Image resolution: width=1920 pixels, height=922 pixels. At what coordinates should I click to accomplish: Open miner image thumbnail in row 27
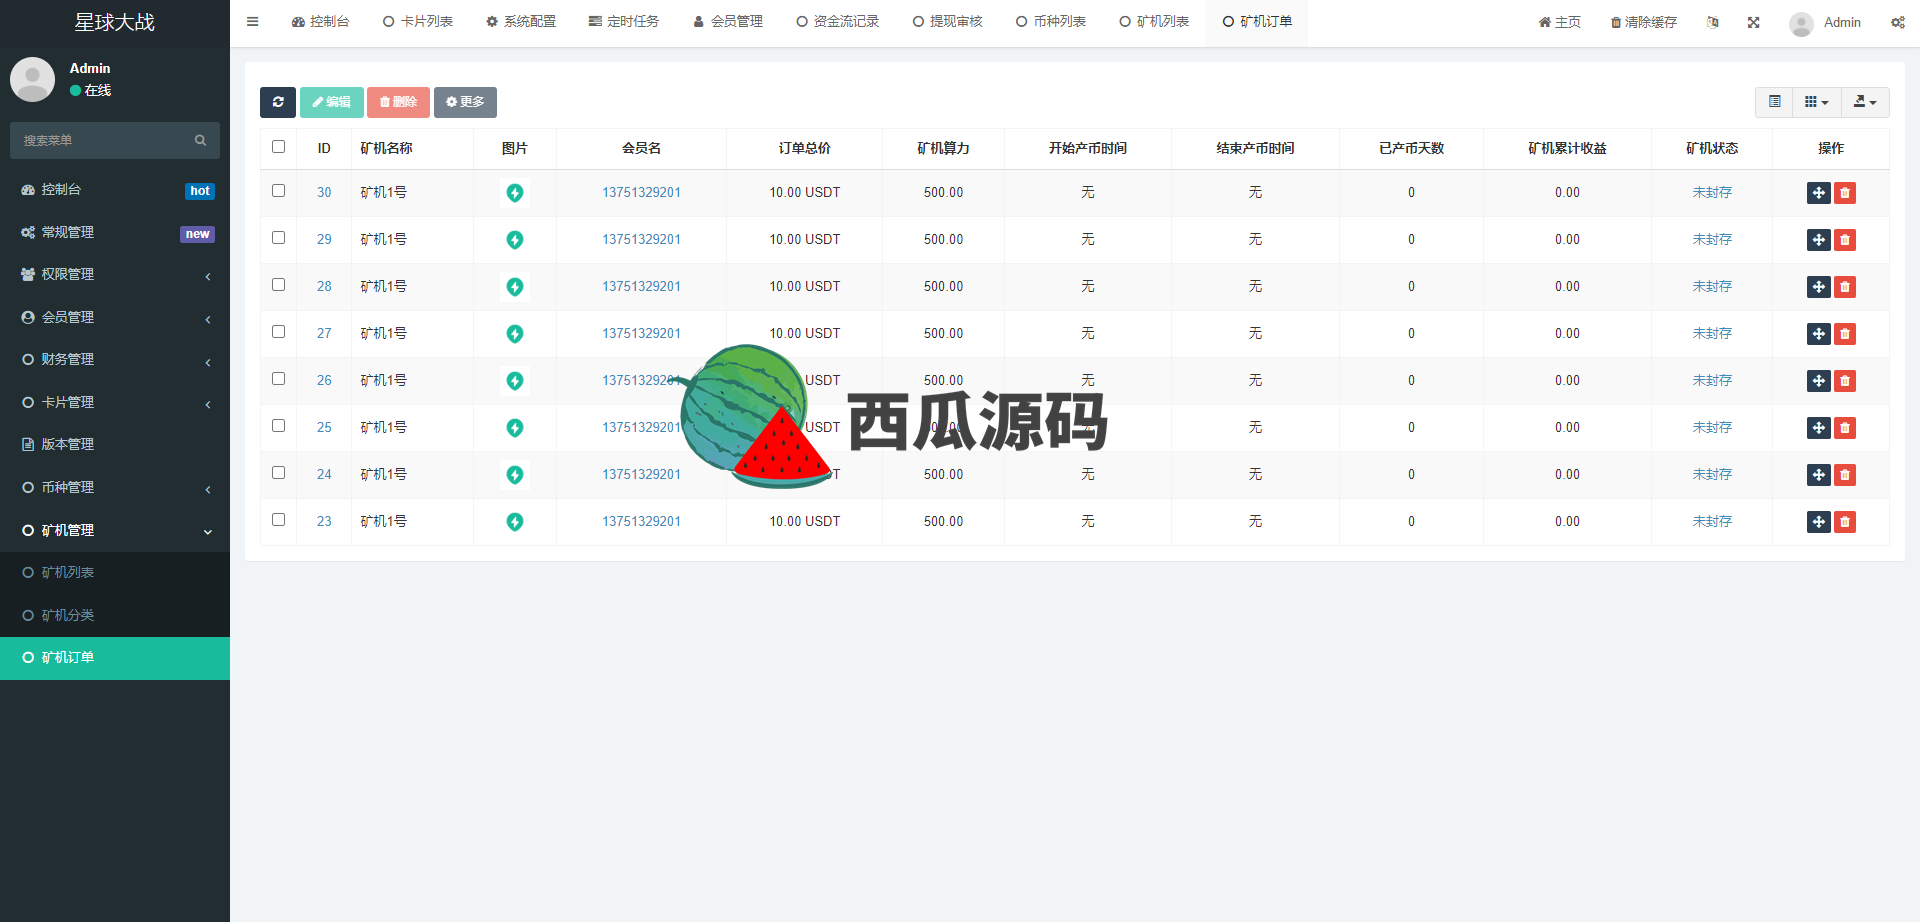click(x=515, y=334)
